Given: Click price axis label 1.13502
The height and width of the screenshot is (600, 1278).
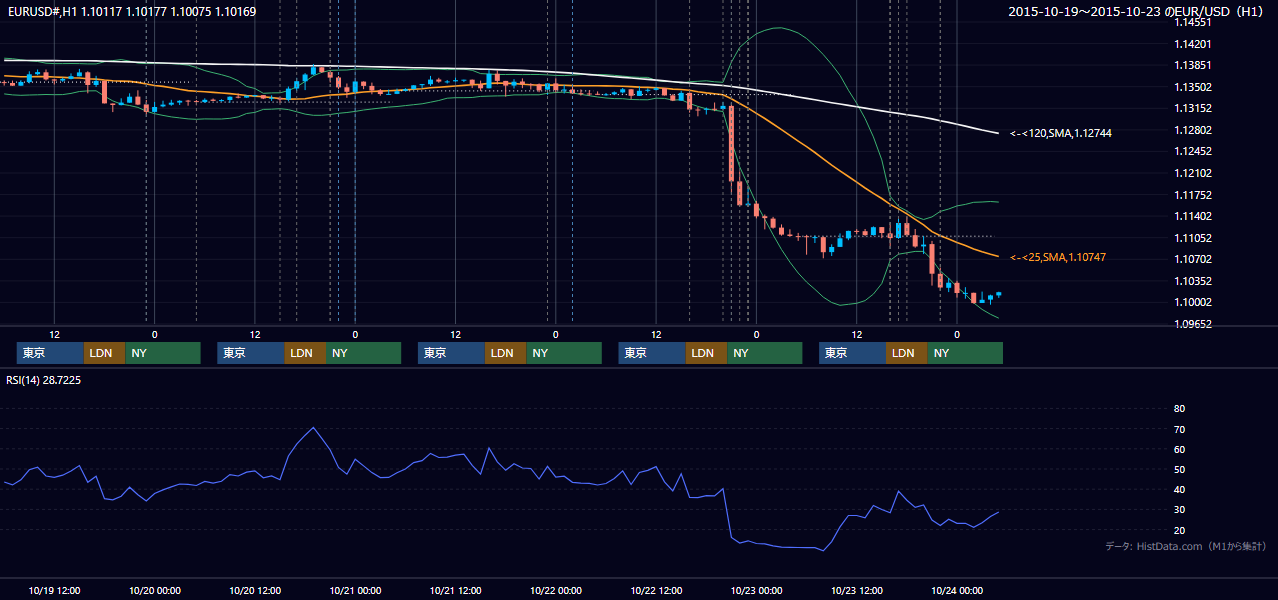Looking at the screenshot, I should pos(1194,87).
